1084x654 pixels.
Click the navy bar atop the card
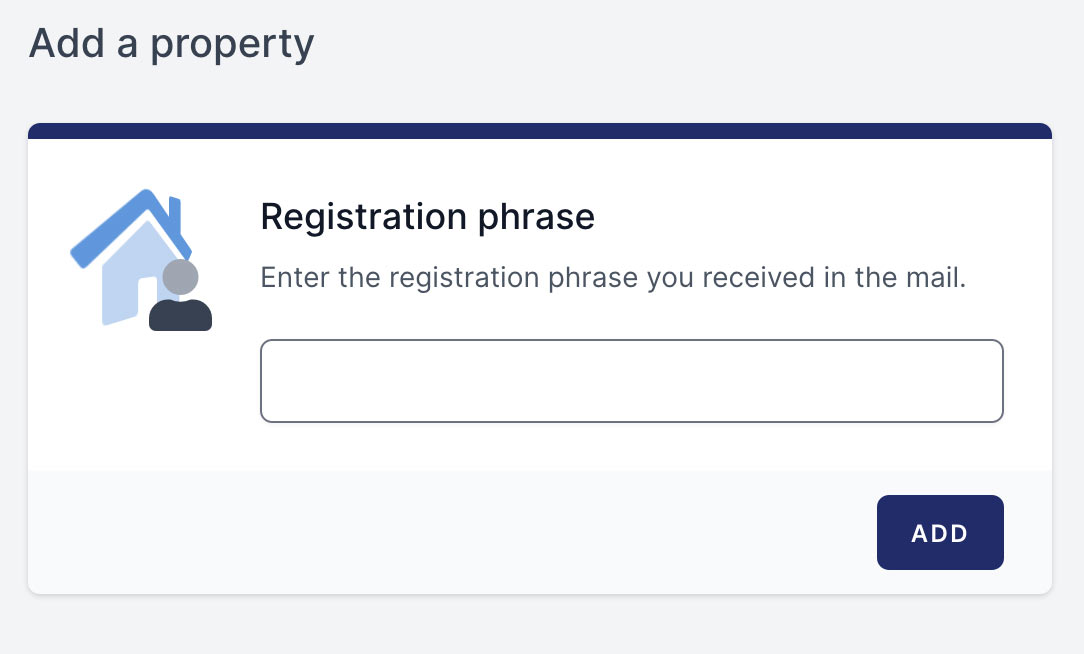click(x=540, y=131)
